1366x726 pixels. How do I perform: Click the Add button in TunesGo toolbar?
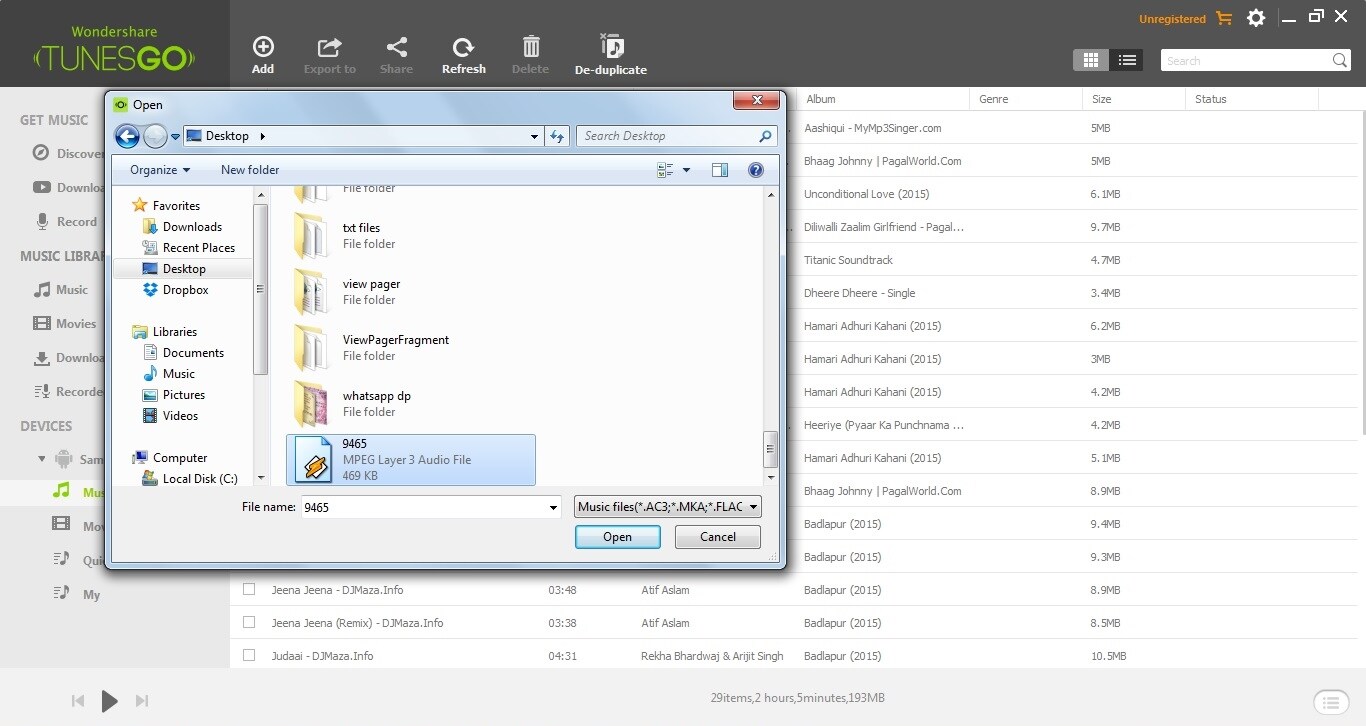point(263,55)
